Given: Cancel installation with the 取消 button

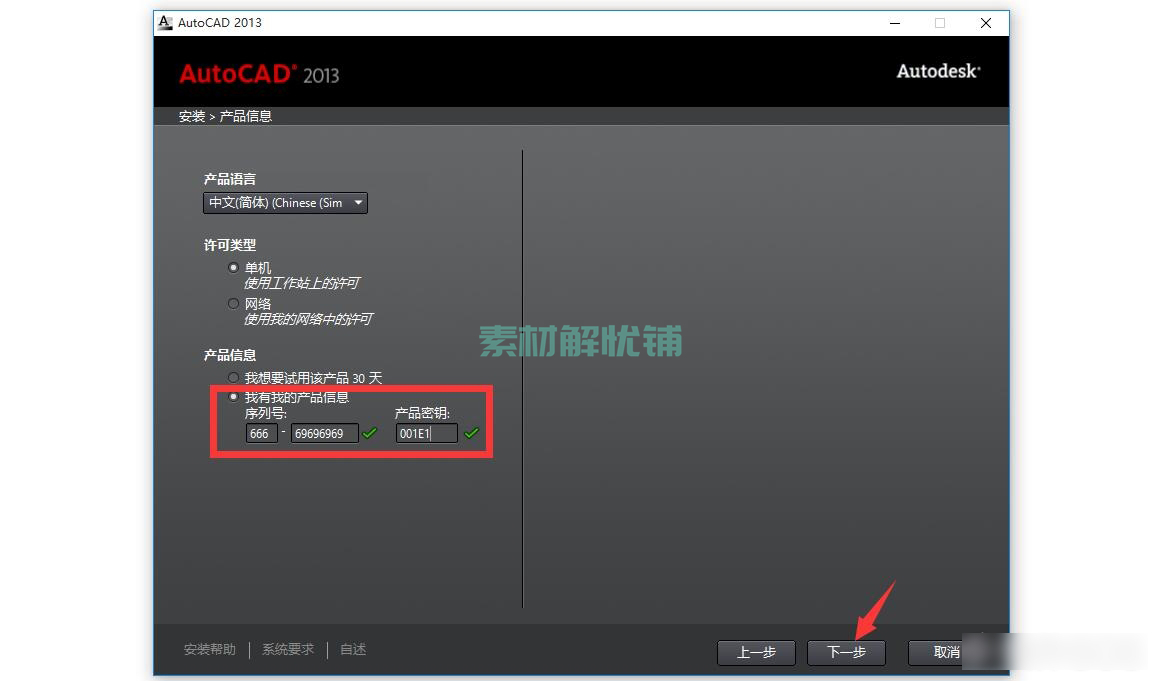Looking at the screenshot, I should pyautogui.click(x=946, y=652).
